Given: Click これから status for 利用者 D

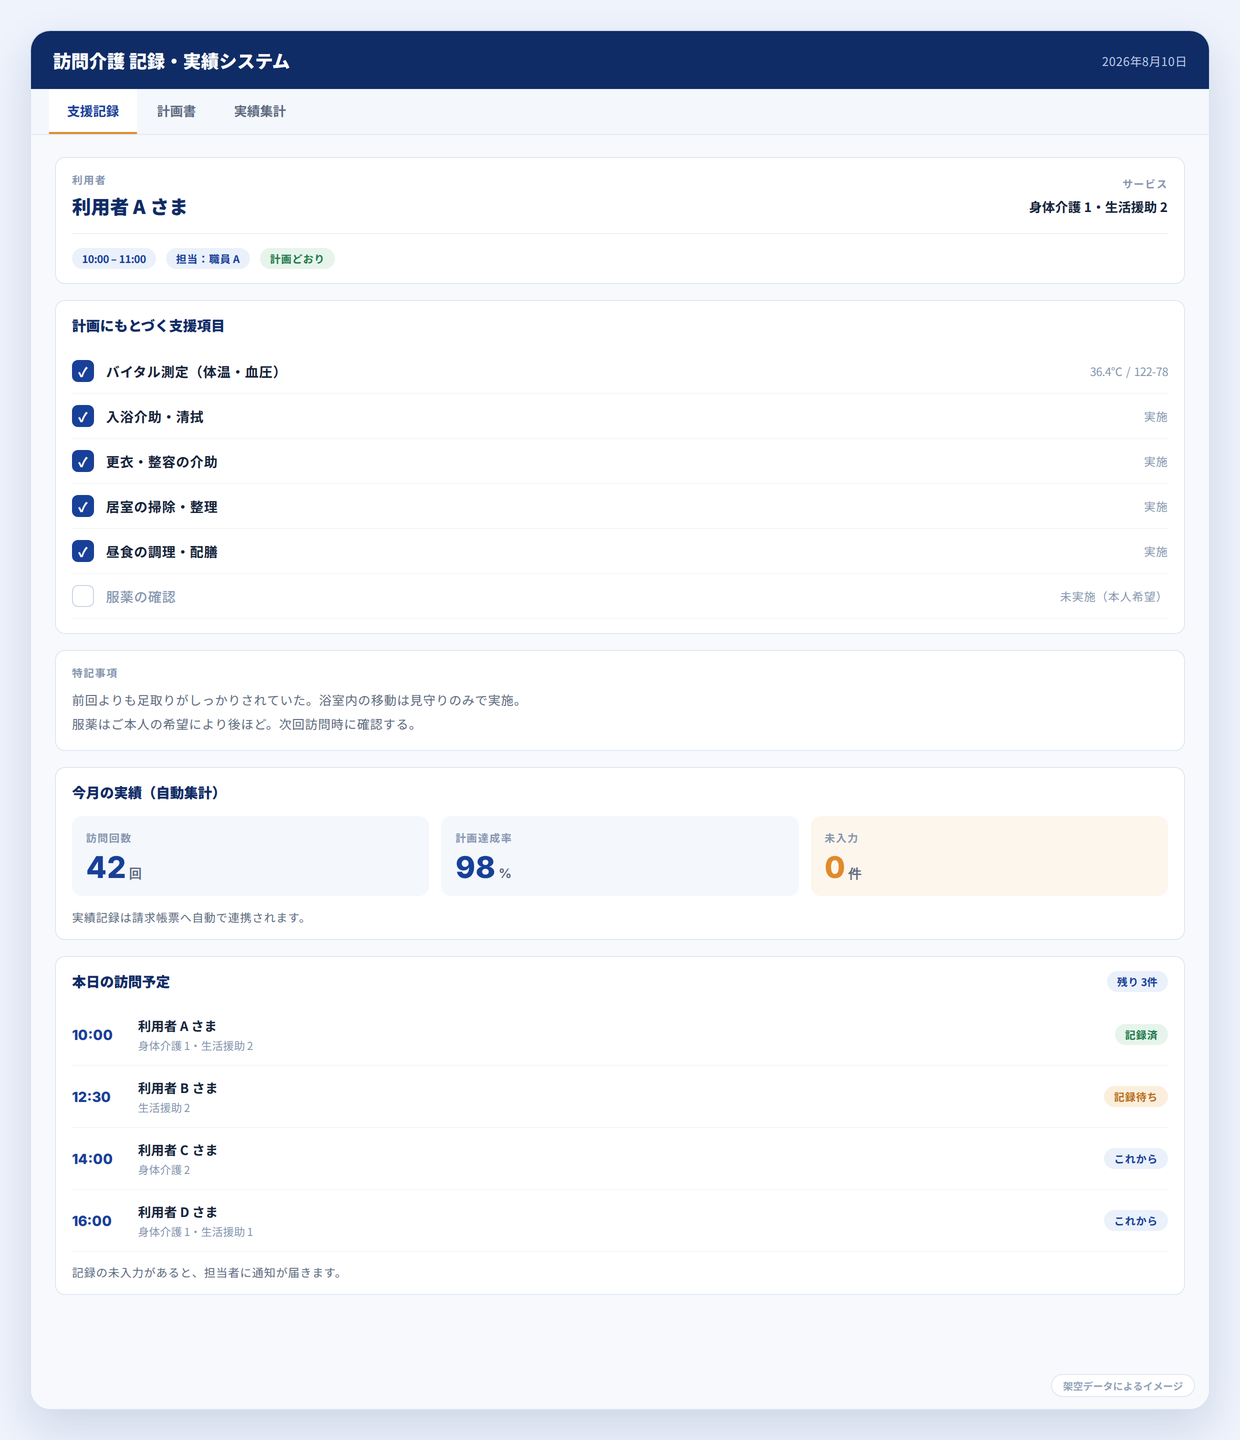Looking at the screenshot, I should 1136,1221.
